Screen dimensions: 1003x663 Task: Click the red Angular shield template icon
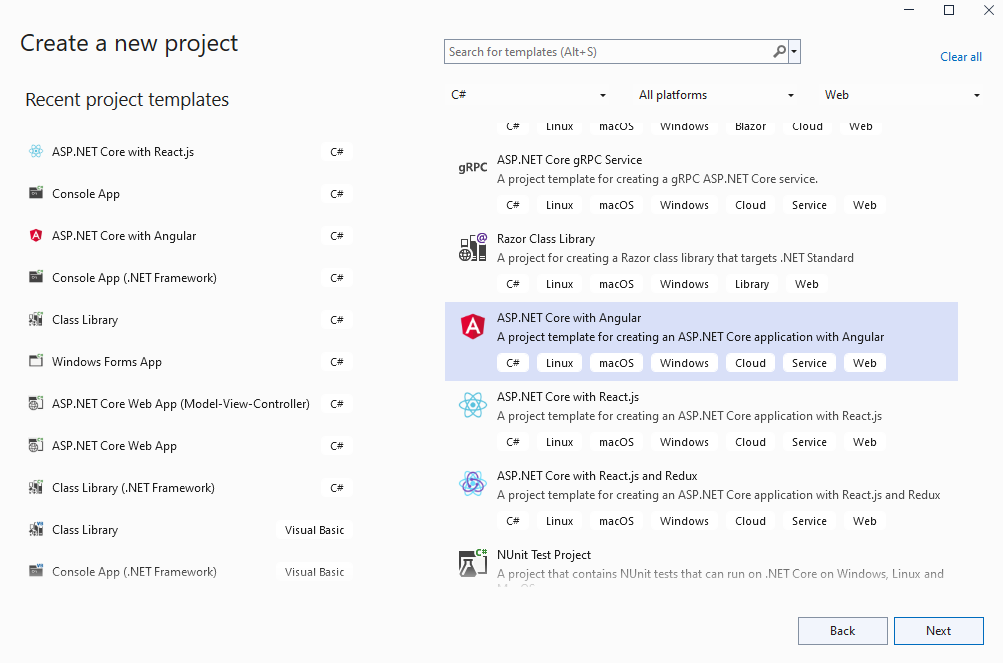click(x=472, y=326)
